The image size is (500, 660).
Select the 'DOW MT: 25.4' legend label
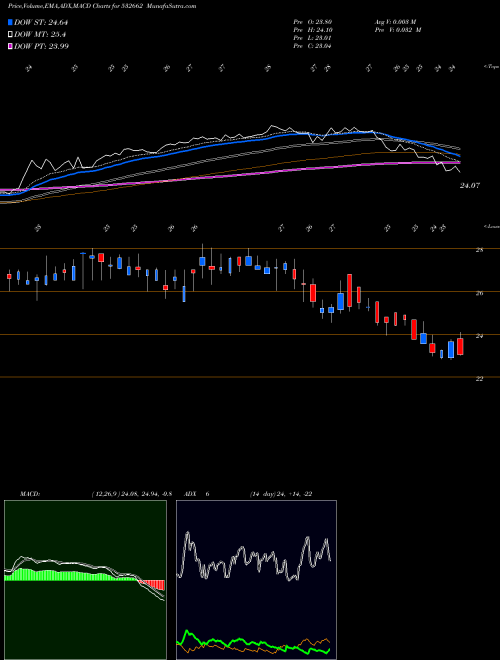(x=40, y=35)
